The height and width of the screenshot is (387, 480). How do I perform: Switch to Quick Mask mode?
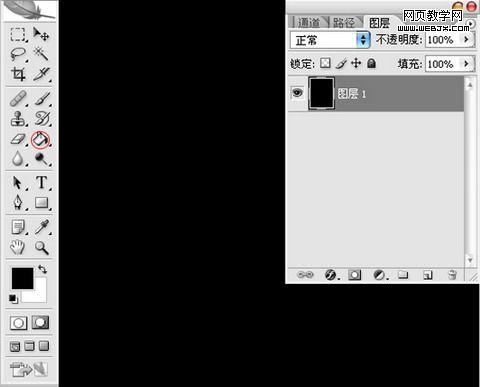pos(40,322)
